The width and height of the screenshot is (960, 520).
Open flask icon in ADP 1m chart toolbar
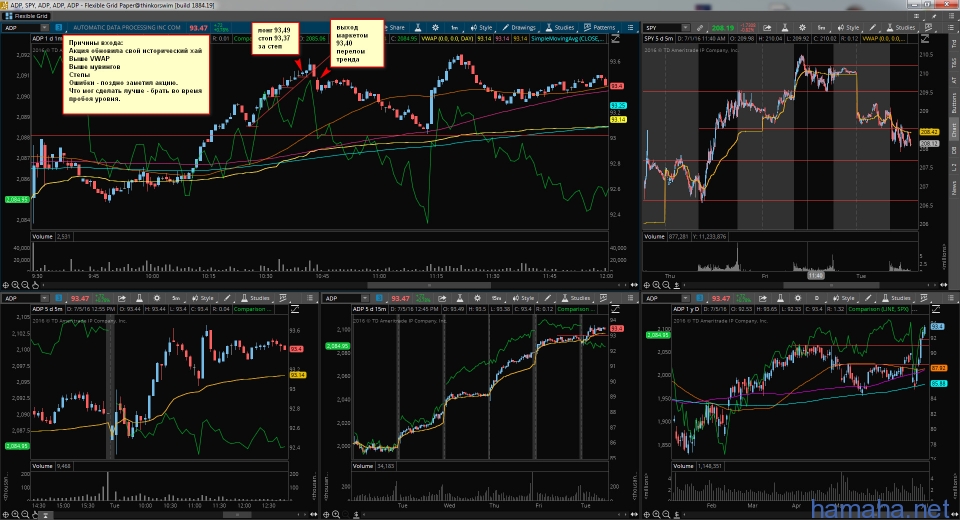418,28
